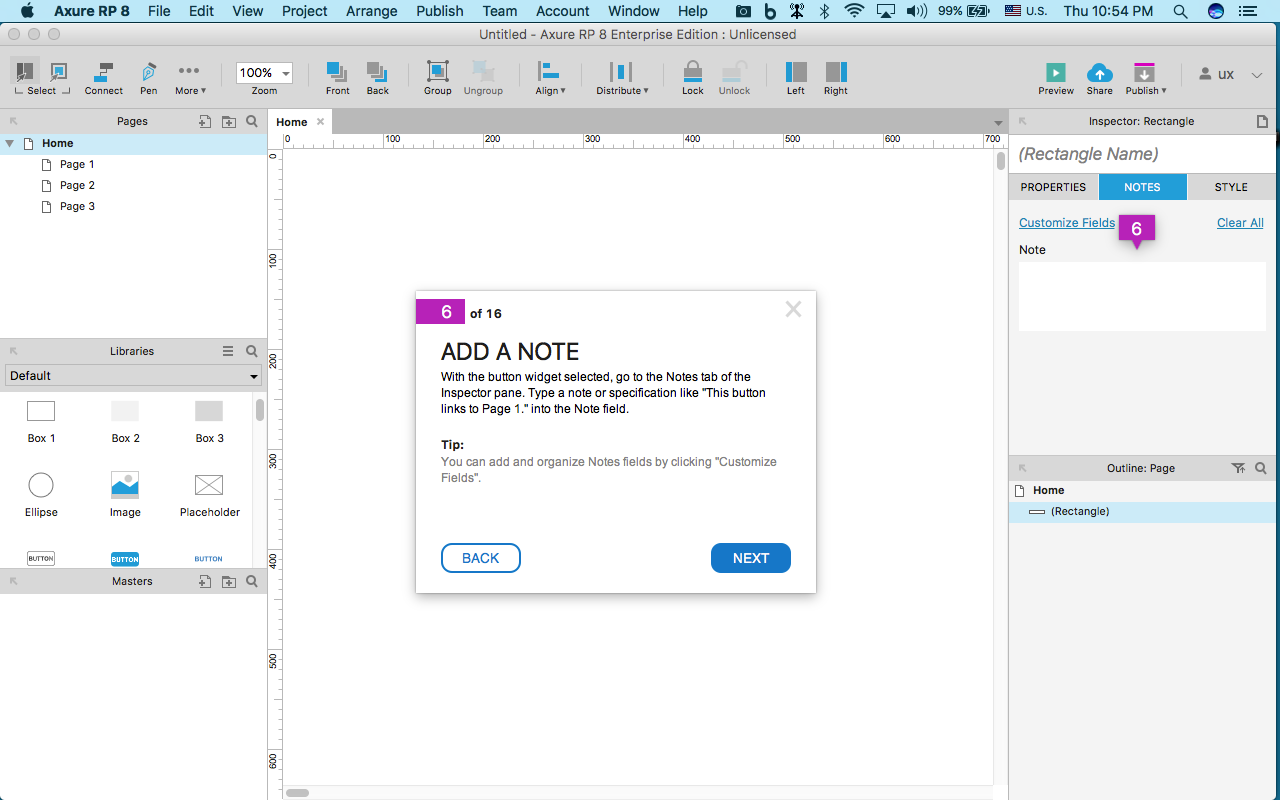Send the selection to Back

pos(377,78)
